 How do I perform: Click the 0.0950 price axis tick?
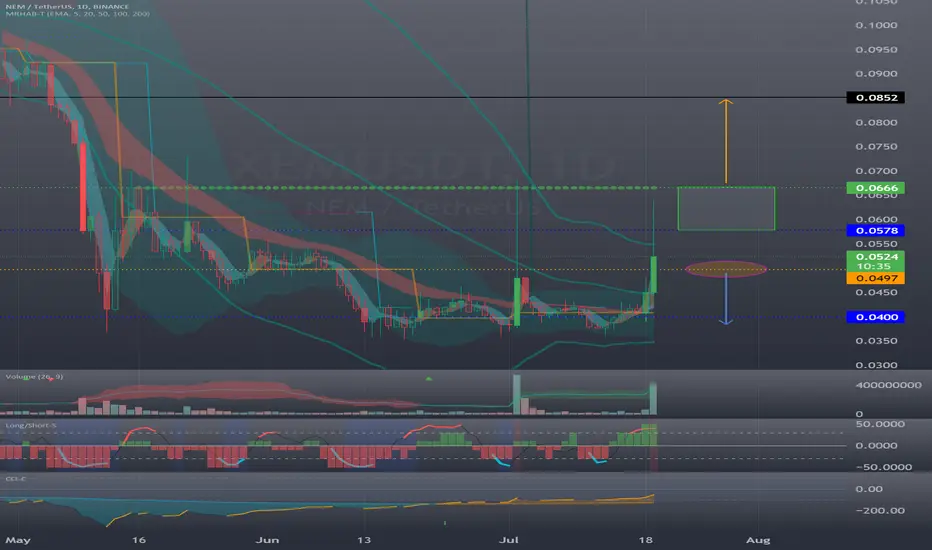click(x=876, y=49)
